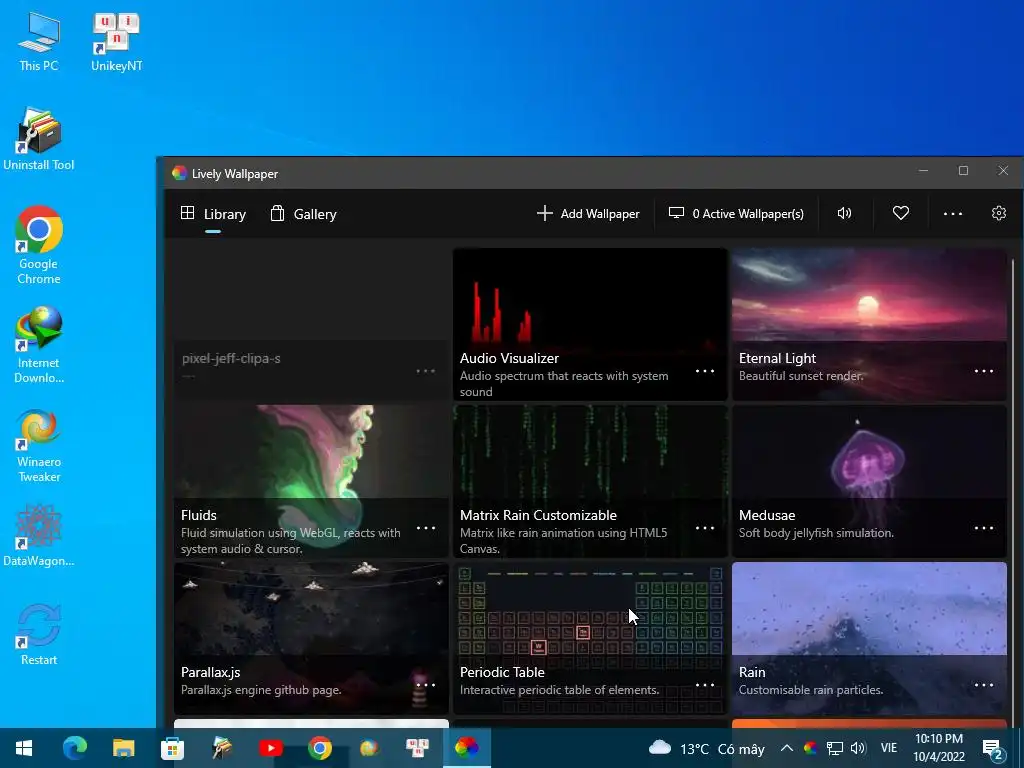
Task: Click the plus icon beside Add Wallpaper
Action: pyautogui.click(x=545, y=213)
